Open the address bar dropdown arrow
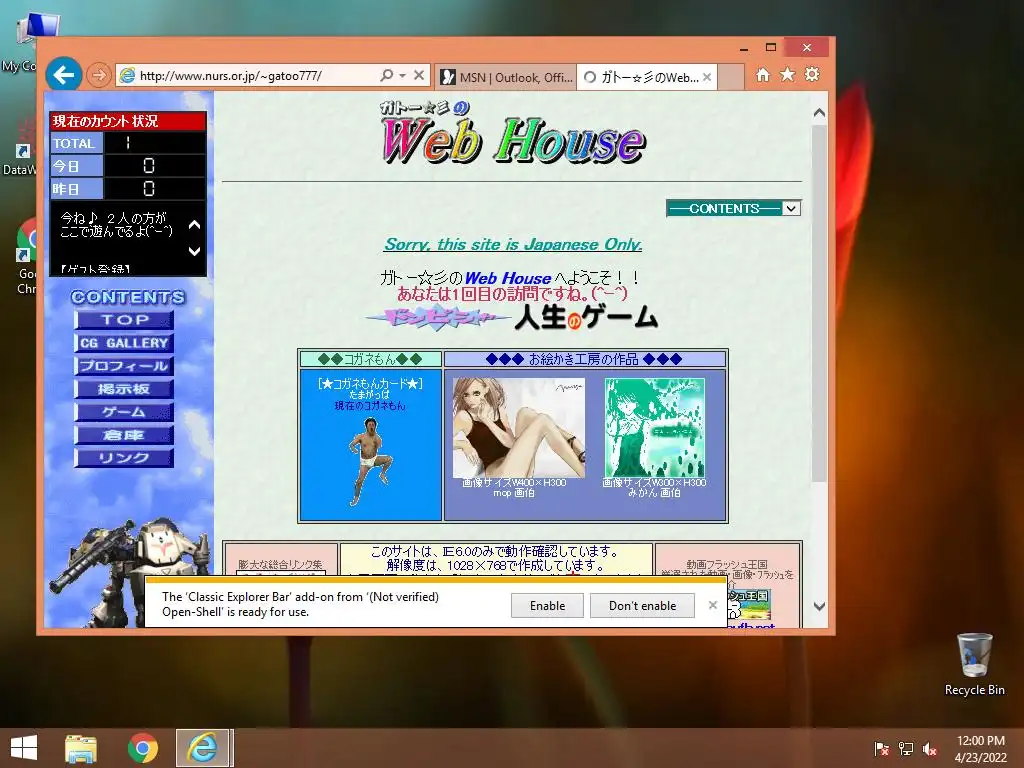Image resolution: width=1024 pixels, height=768 pixels. click(x=402, y=75)
